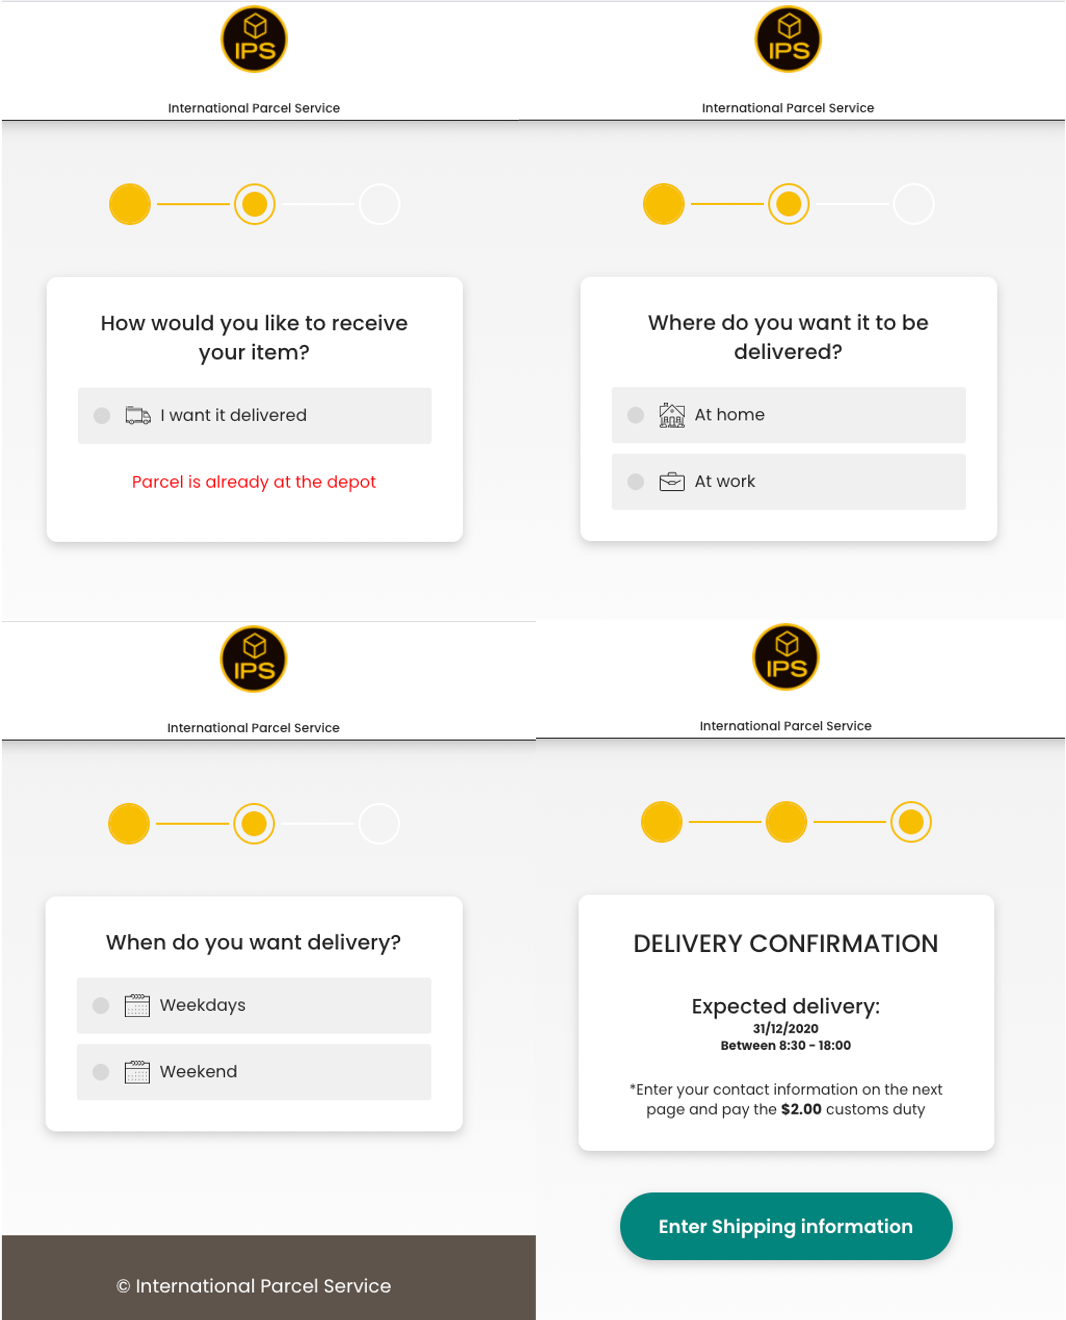Click final step circle above Delivery Confirmation

point(911,822)
